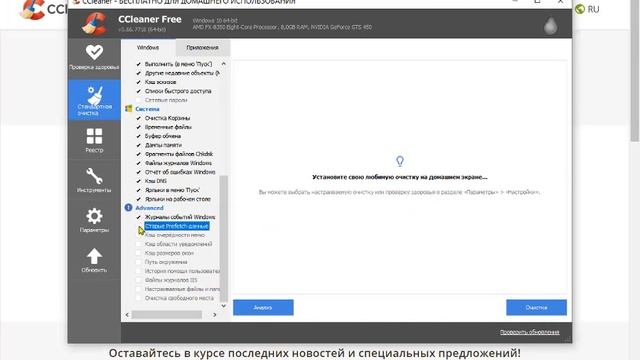Screen dimensions: 640x360
Task: Click the Очистка button
Action: (x=536, y=307)
